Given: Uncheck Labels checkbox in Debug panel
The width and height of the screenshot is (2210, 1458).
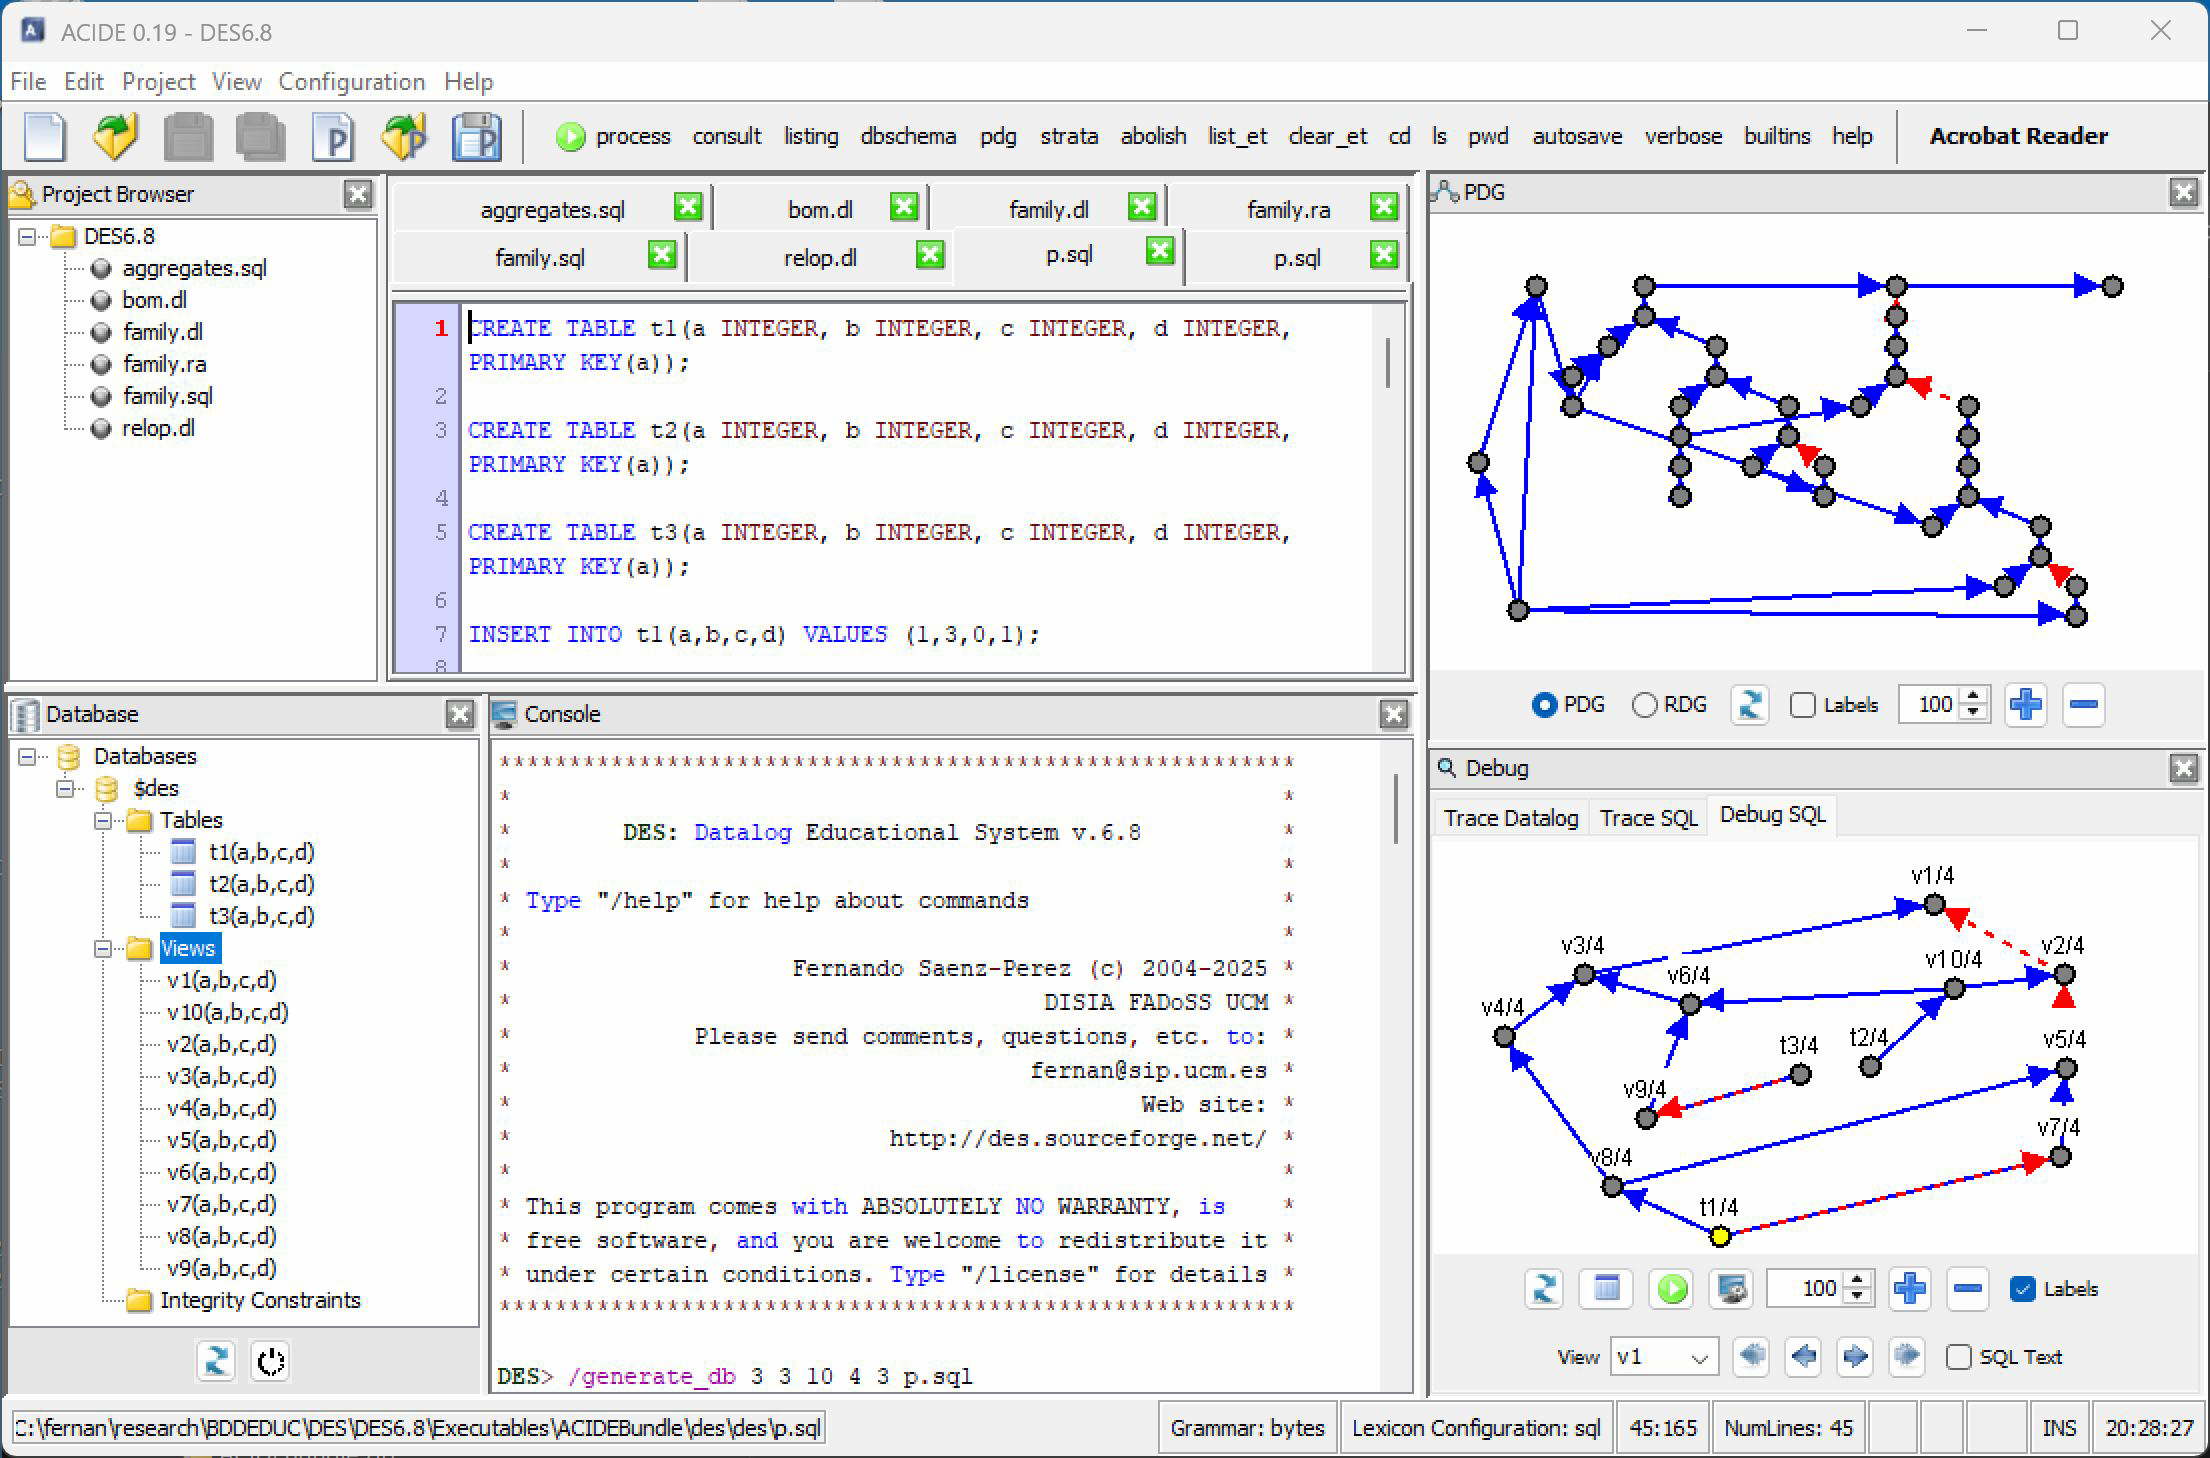Looking at the screenshot, I should click(x=2022, y=1288).
